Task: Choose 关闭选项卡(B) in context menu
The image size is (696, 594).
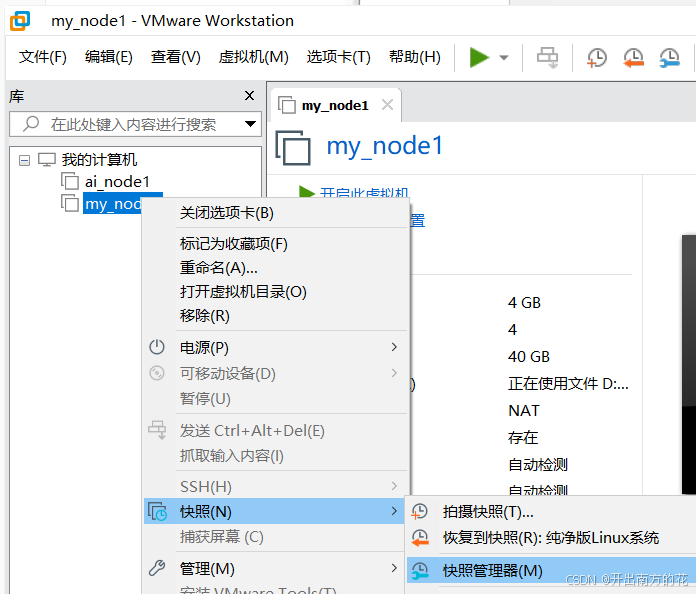Action: pos(275,213)
